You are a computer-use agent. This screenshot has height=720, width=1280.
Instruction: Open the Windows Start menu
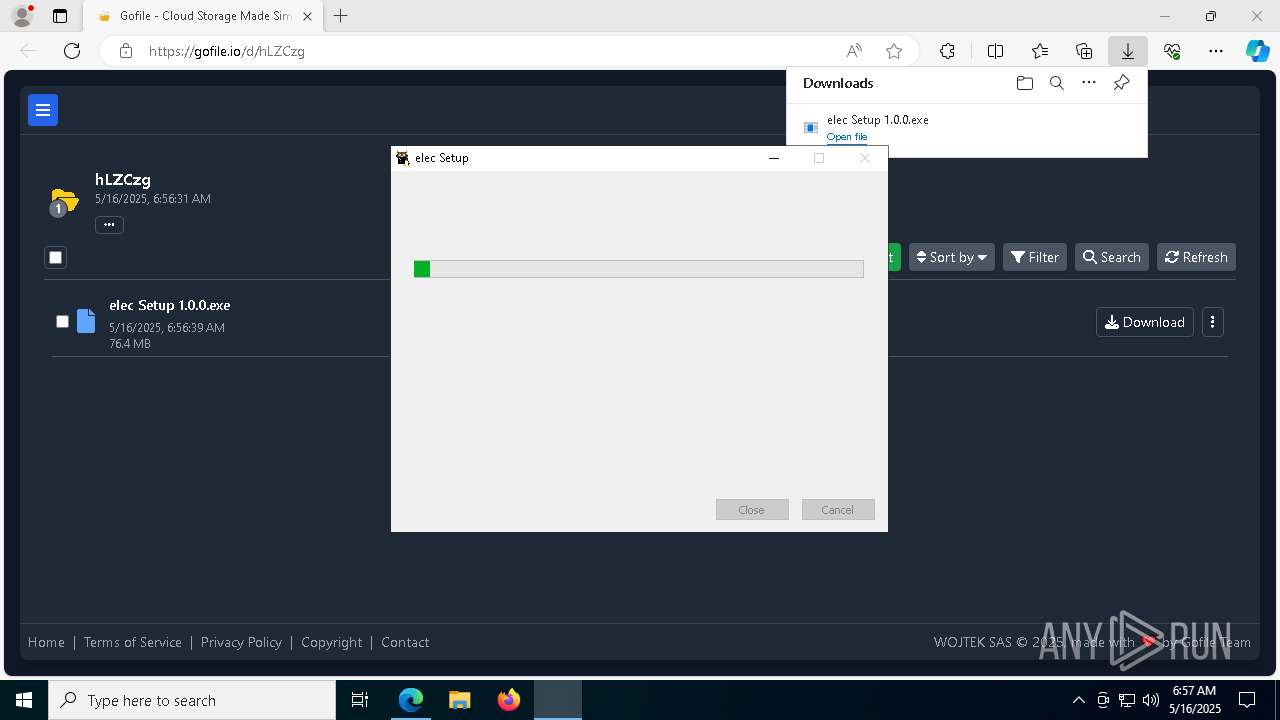[x=24, y=700]
